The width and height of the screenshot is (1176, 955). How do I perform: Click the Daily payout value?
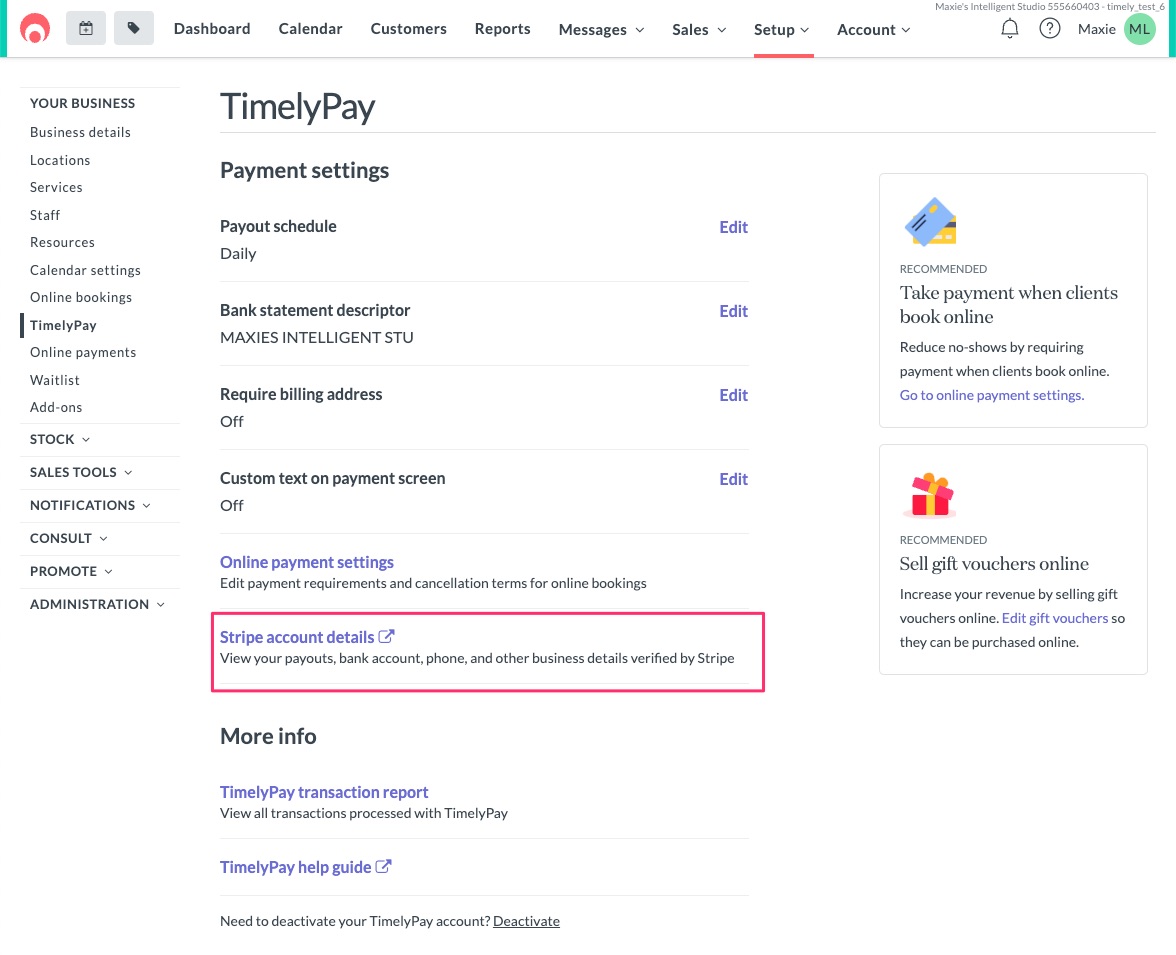point(238,254)
